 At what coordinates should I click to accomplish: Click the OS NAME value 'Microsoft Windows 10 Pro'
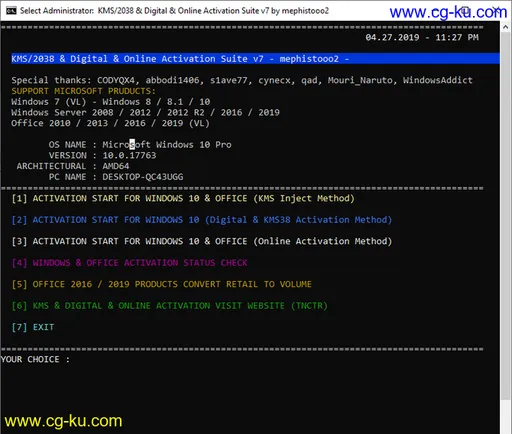coord(167,145)
